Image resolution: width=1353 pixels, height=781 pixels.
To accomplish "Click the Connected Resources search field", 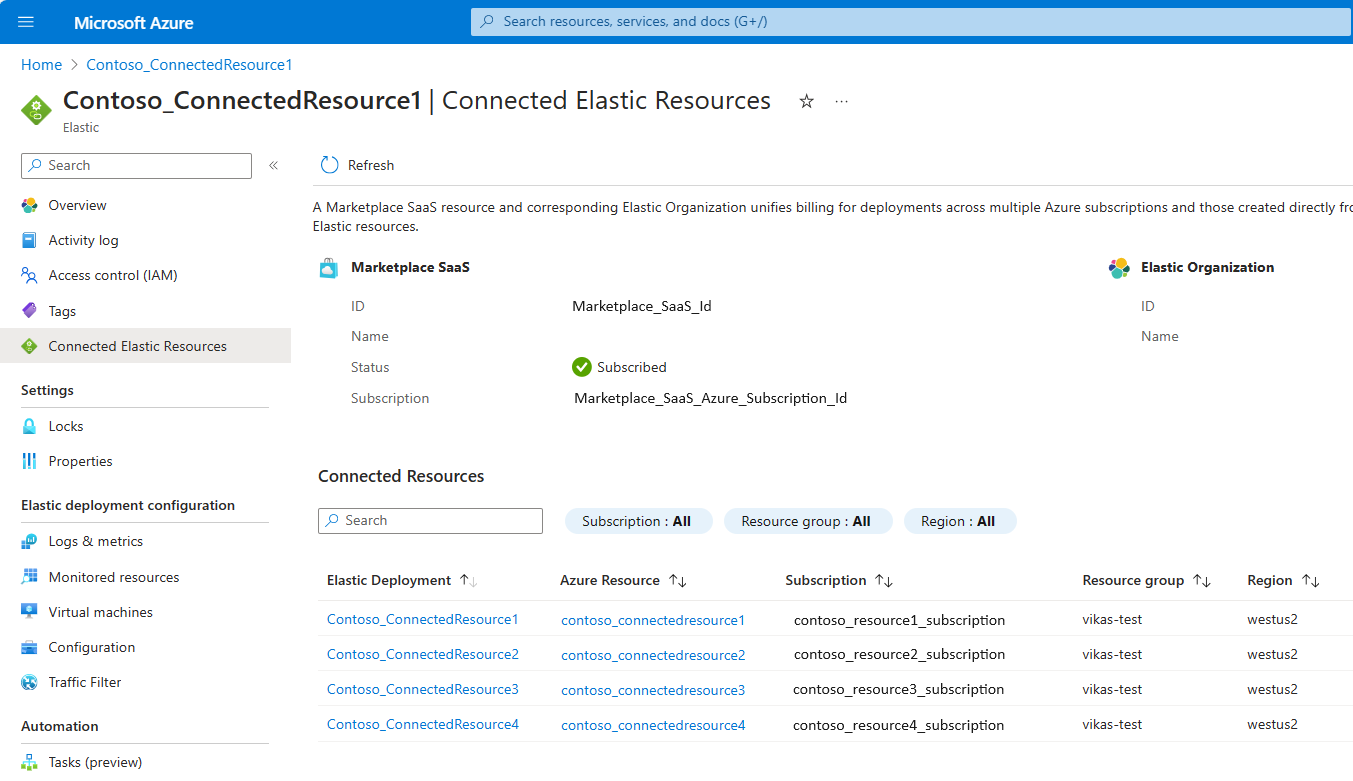I will pyautogui.click(x=430, y=521).
